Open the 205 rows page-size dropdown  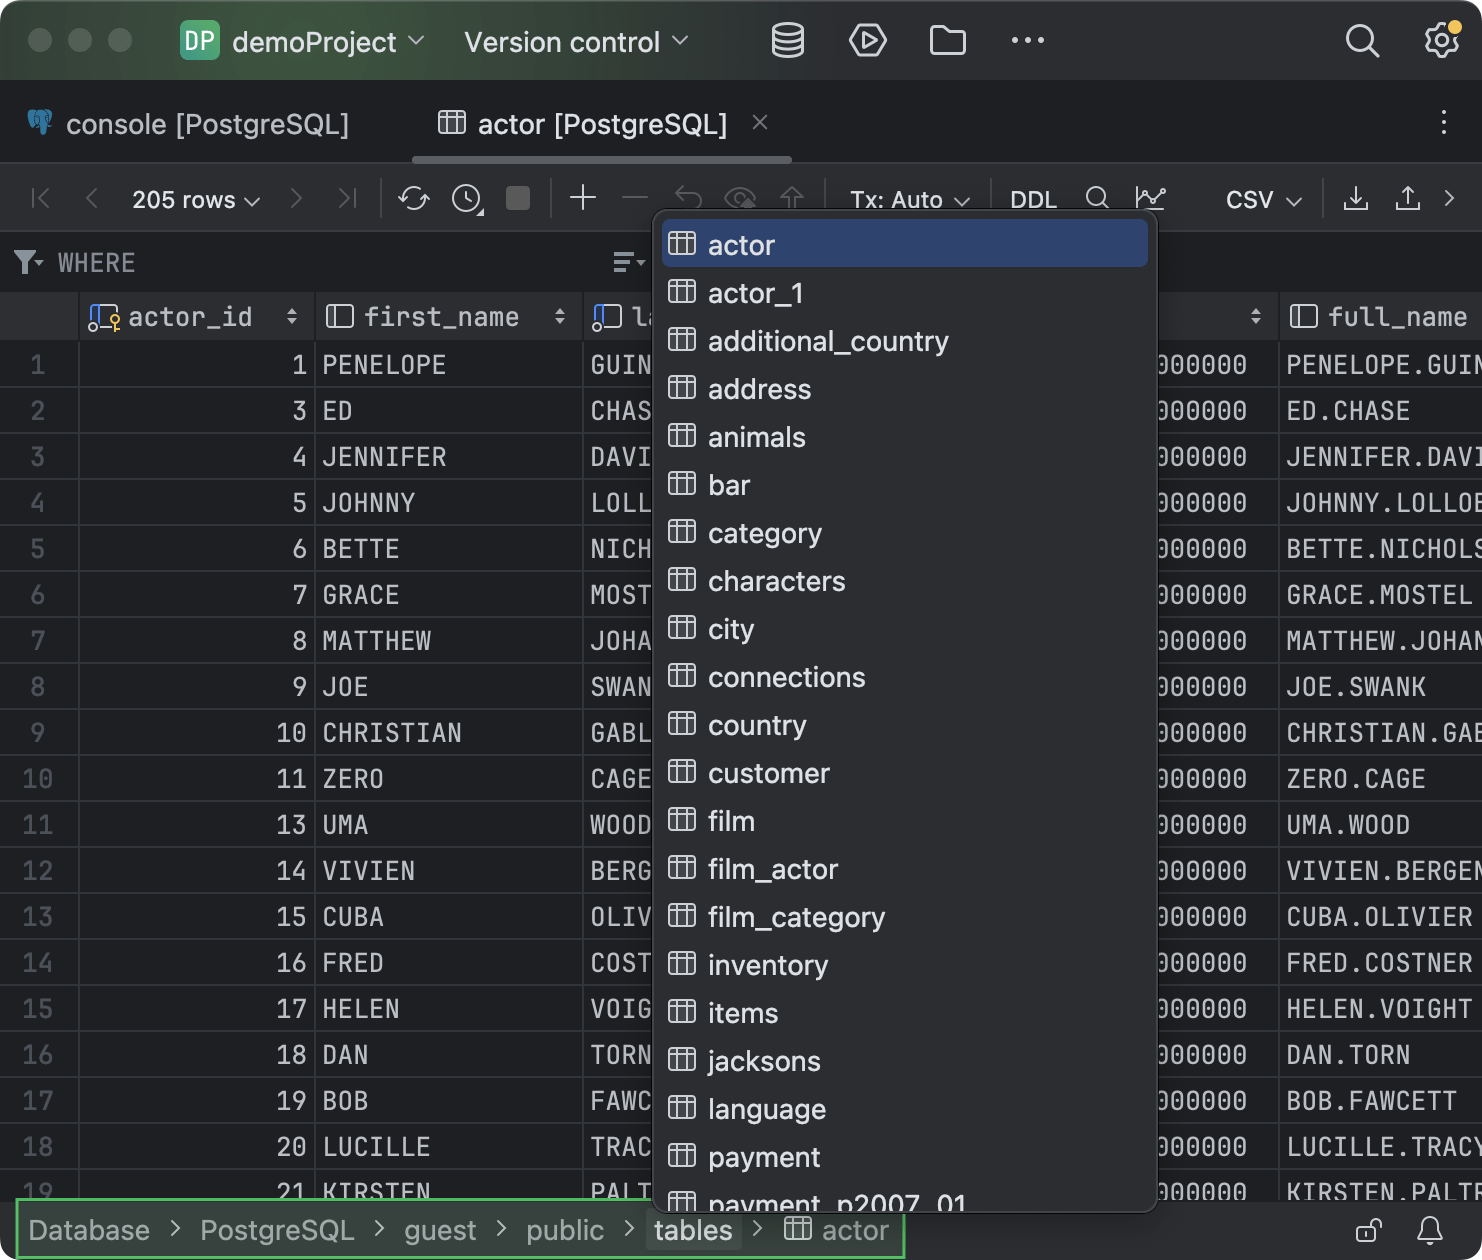point(195,198)
